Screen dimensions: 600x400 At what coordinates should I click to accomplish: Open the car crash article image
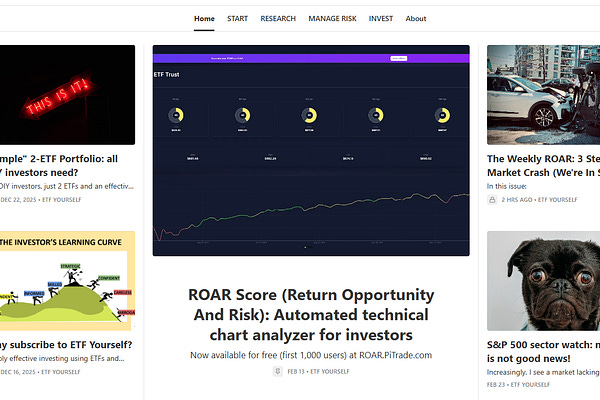click(x=543, y=95)
